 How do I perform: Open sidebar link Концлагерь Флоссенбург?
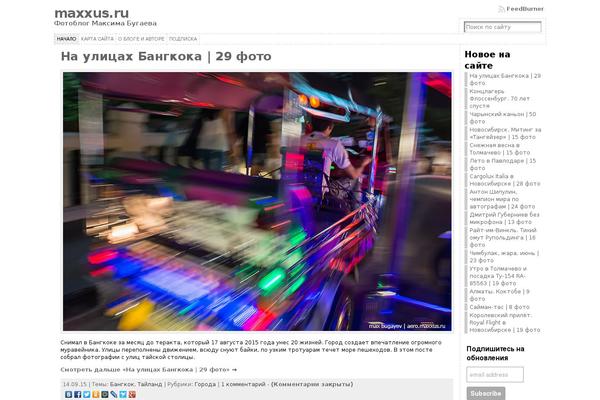[499, 98]
